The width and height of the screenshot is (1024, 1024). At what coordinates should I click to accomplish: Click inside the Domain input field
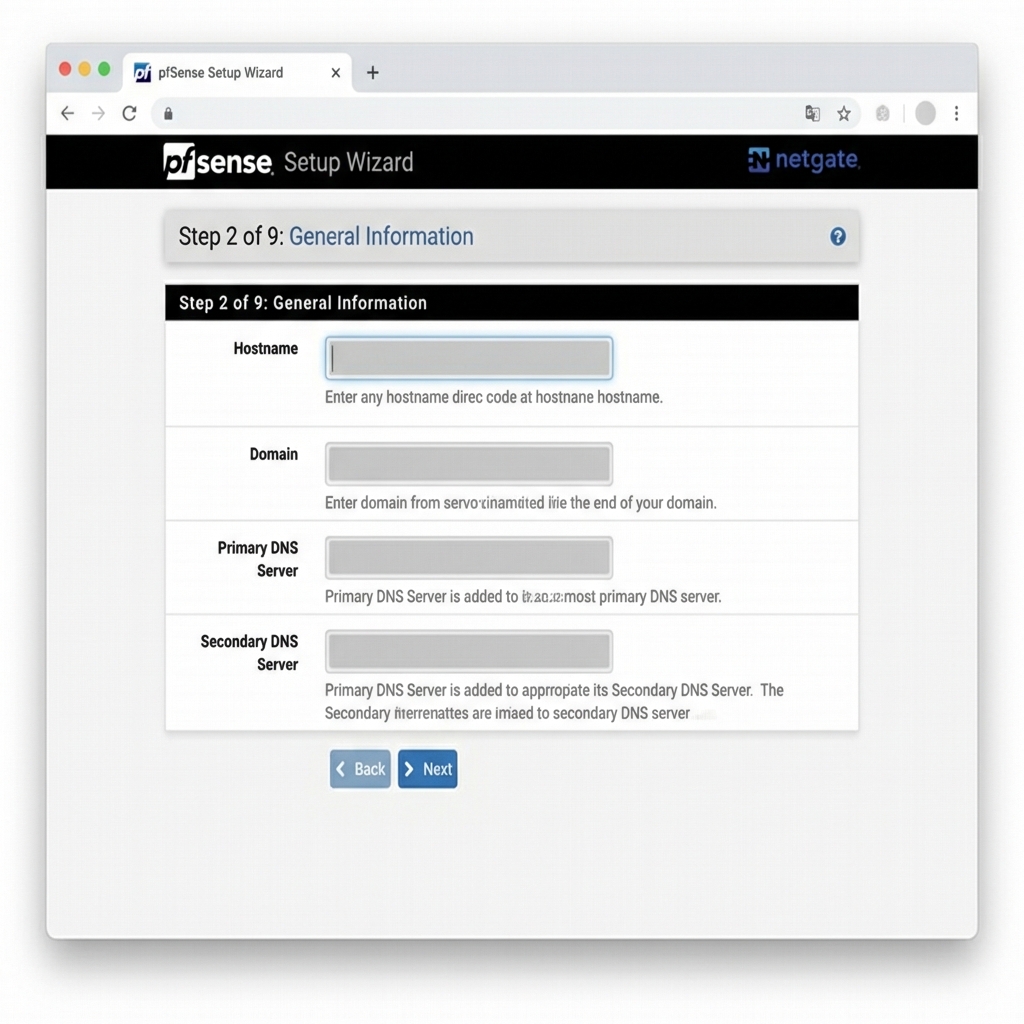[468, 462]
